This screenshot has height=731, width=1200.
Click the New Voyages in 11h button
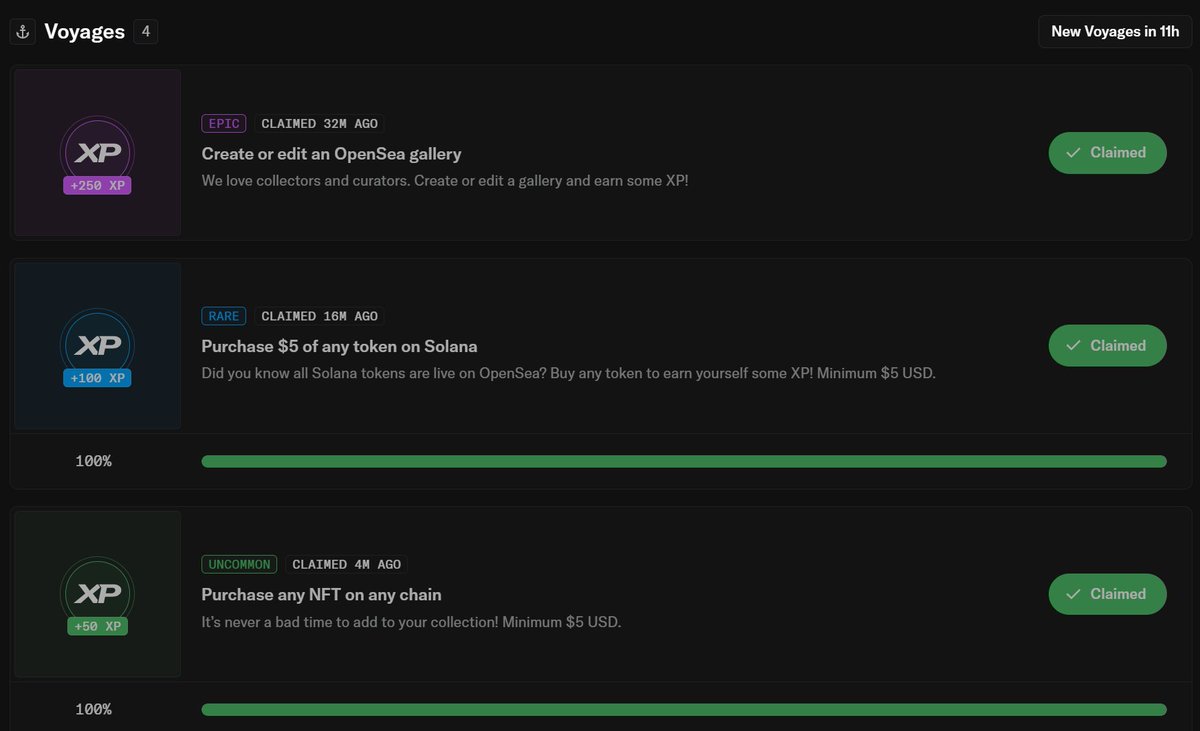(x=1115, y=32)
